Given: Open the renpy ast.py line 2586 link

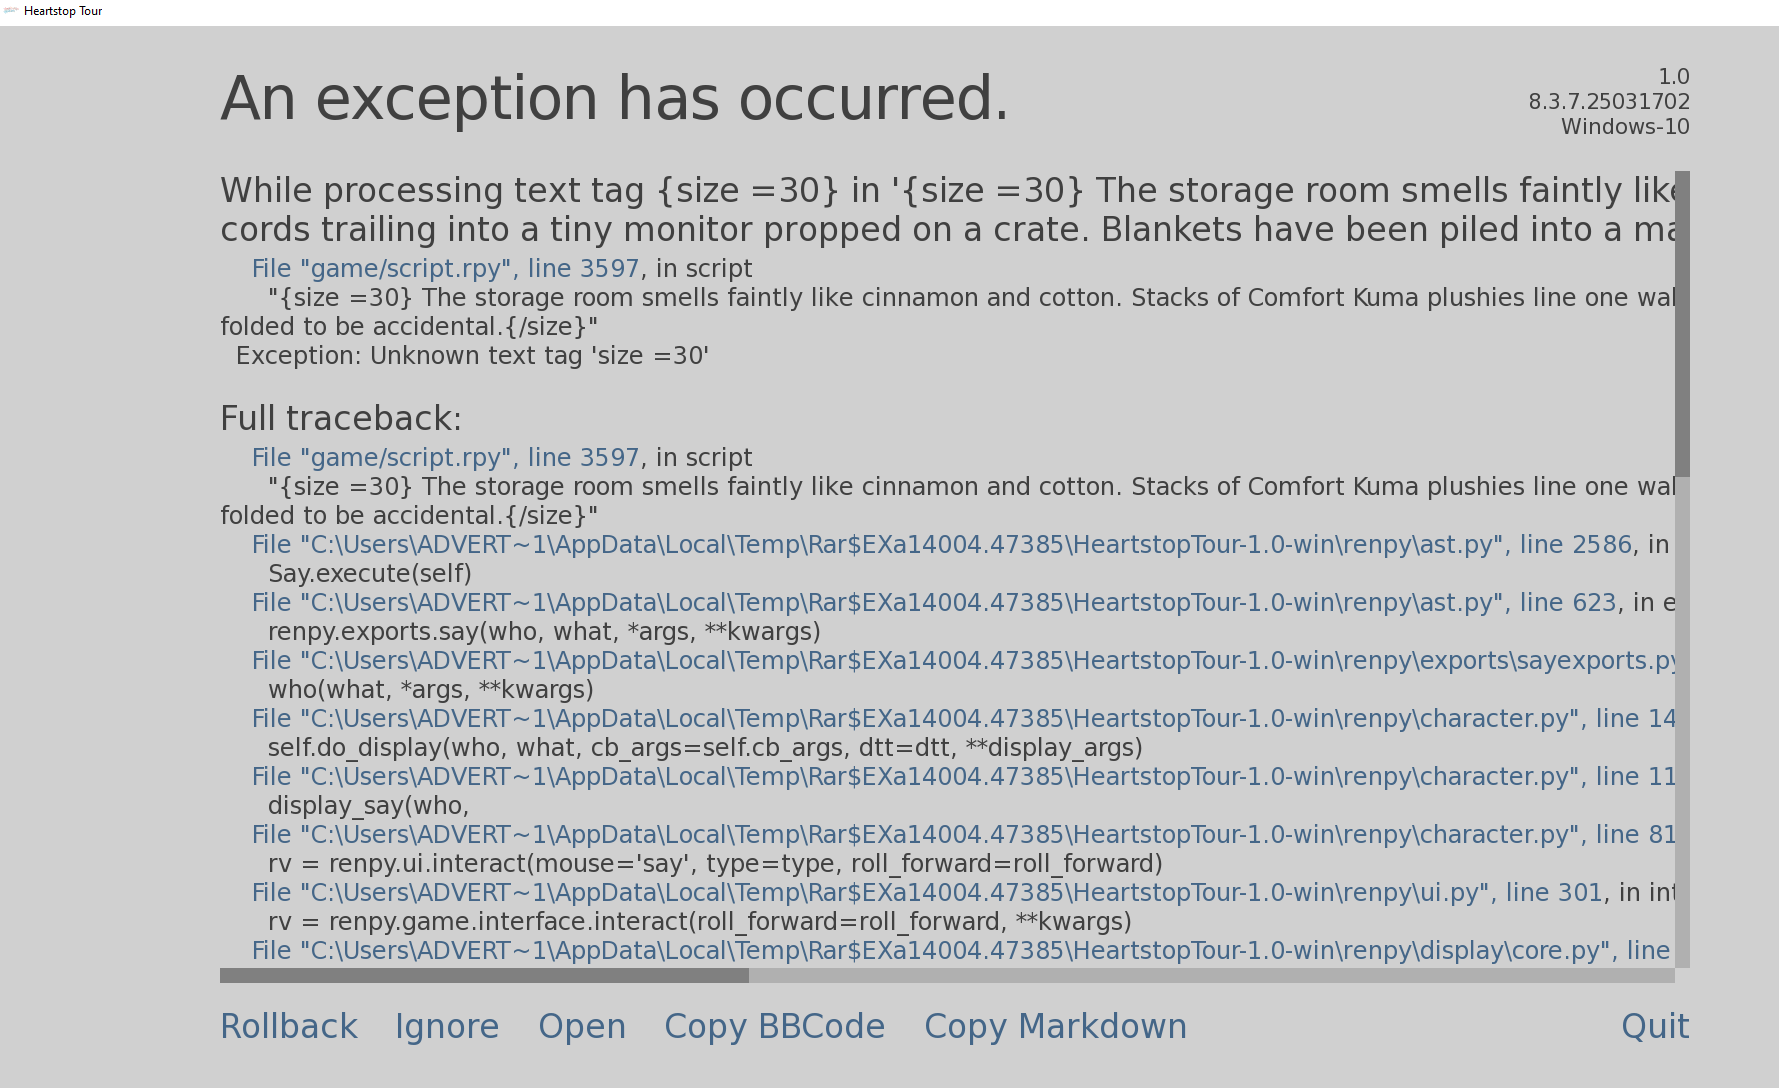Looking at the screenshot, I should pos(941,545).
